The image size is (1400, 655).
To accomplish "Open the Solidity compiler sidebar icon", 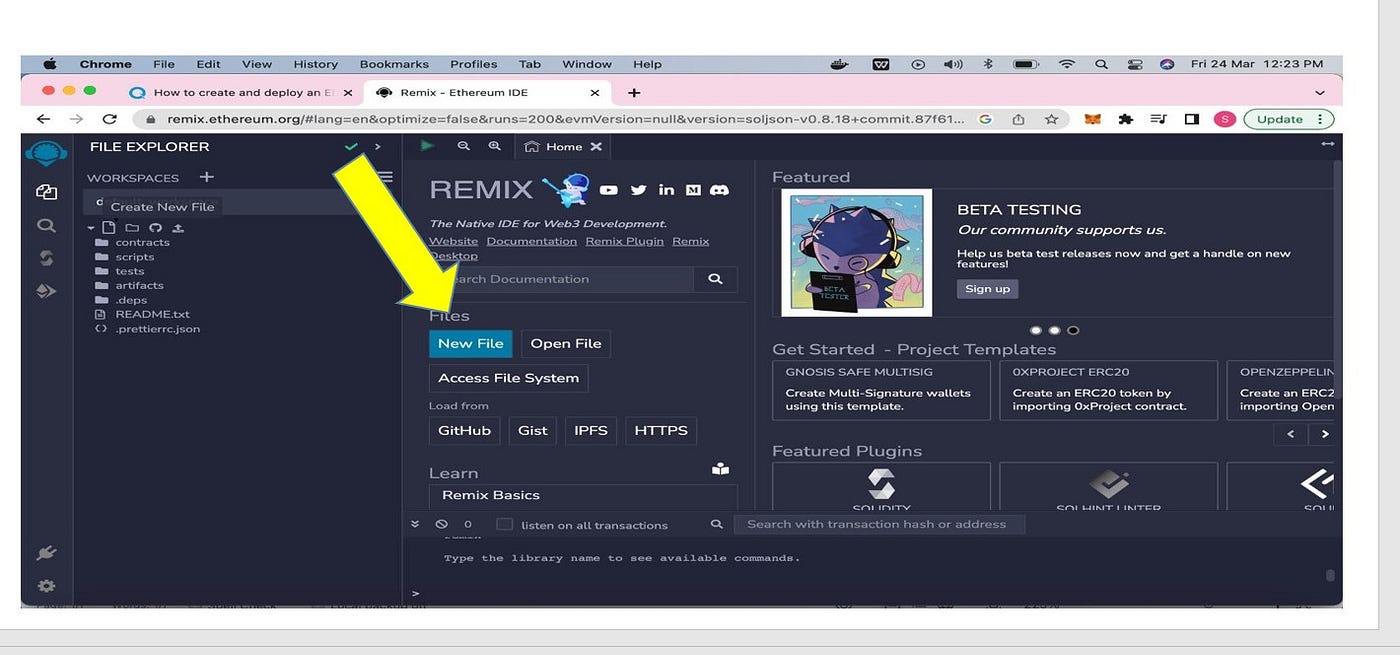I will pos(46,258).
